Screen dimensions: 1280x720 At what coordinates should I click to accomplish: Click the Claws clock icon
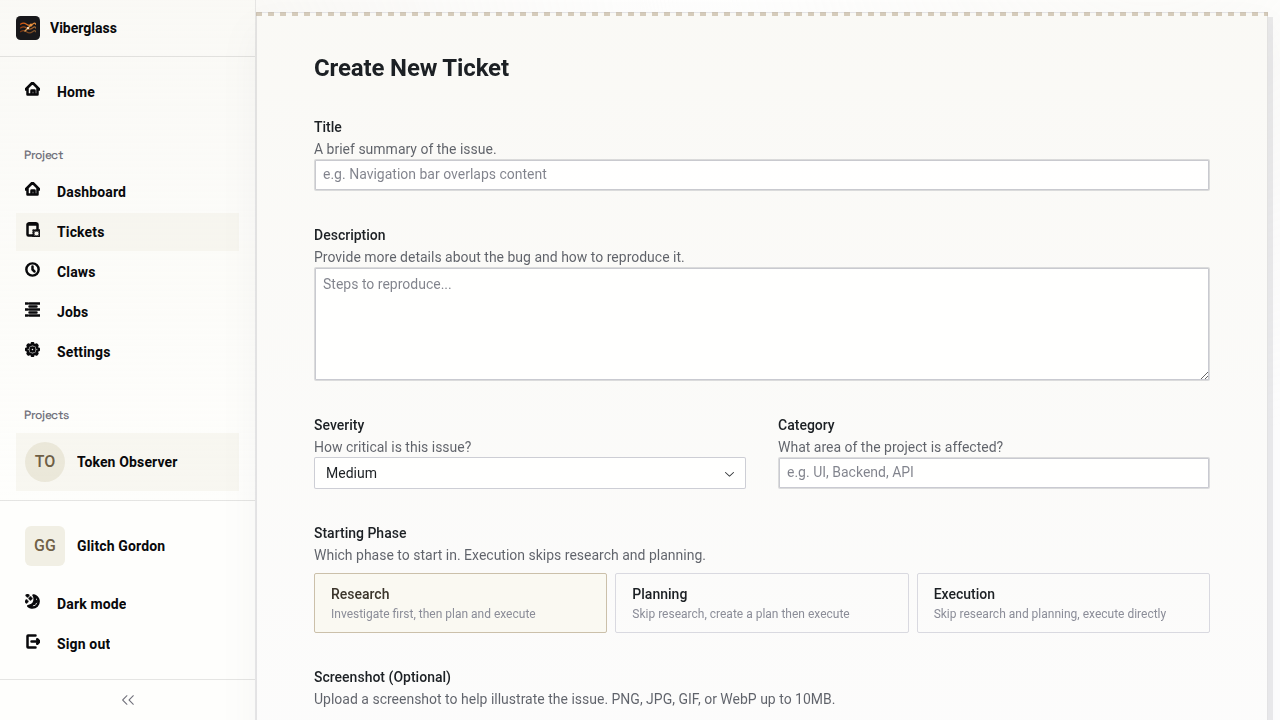click(x=33, y=270)
